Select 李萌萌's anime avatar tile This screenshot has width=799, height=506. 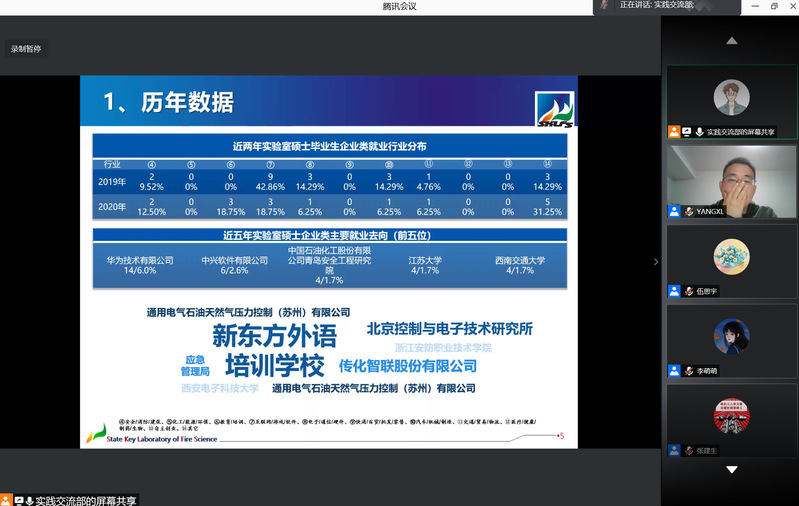pyautogui.click(x=731, y=336)
